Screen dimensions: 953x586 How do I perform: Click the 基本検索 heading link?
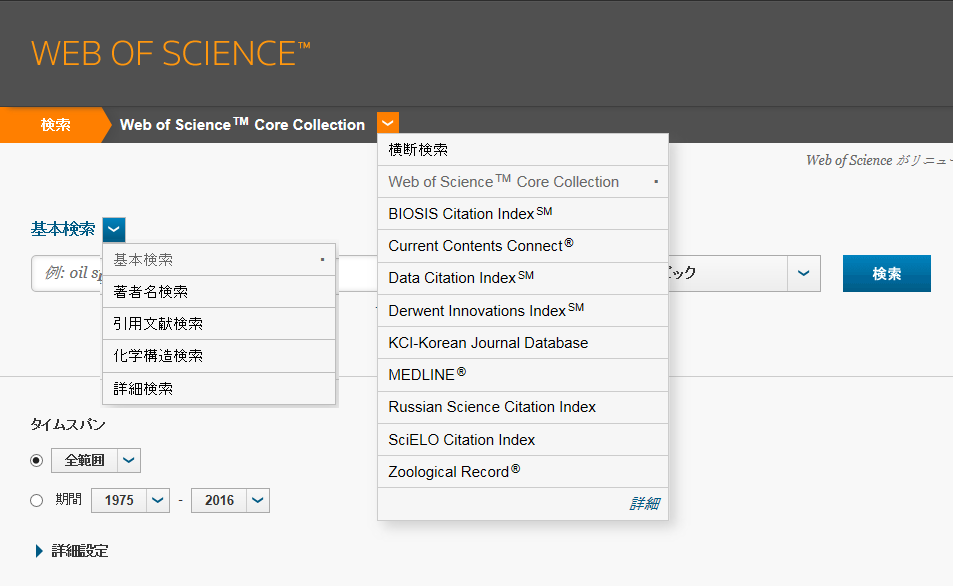[63, 229]
